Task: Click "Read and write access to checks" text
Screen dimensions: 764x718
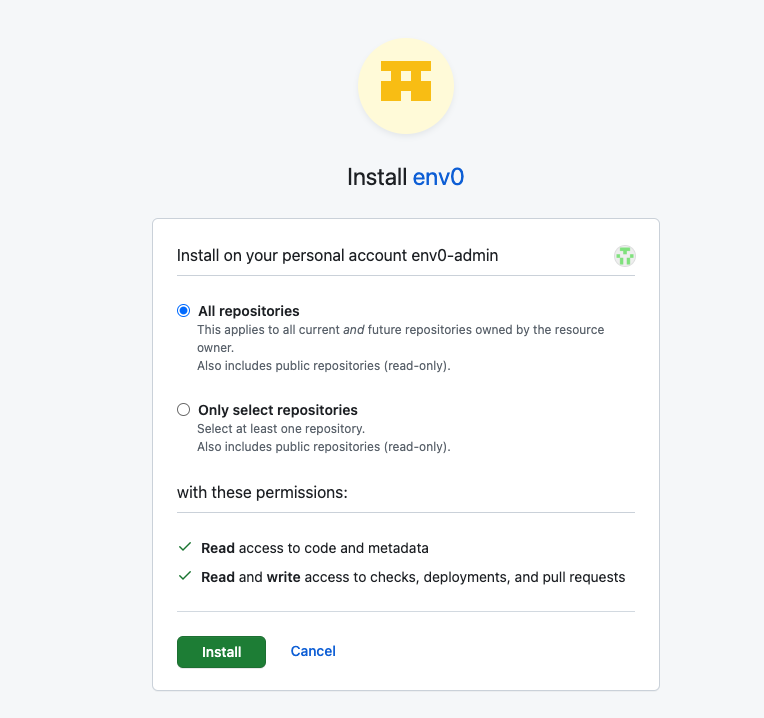Action: point(413,577)
